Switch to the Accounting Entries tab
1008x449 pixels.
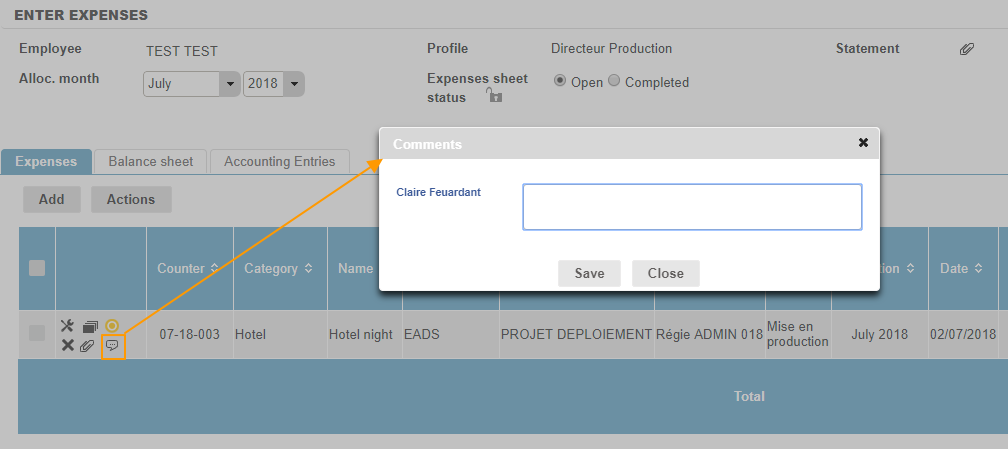[280, 161]
